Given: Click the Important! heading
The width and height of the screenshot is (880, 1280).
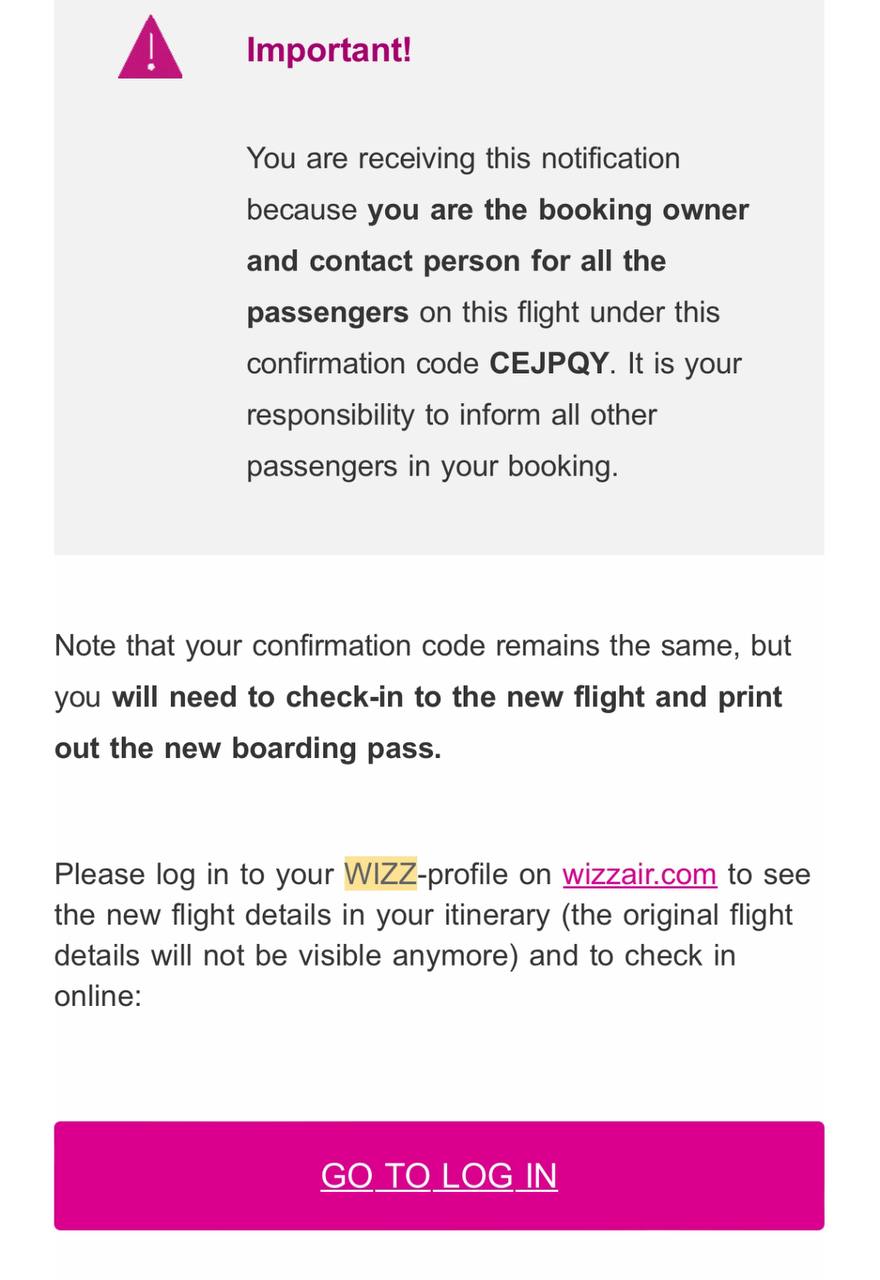Looking at the screenshot, I should click(x=329, y=50).
